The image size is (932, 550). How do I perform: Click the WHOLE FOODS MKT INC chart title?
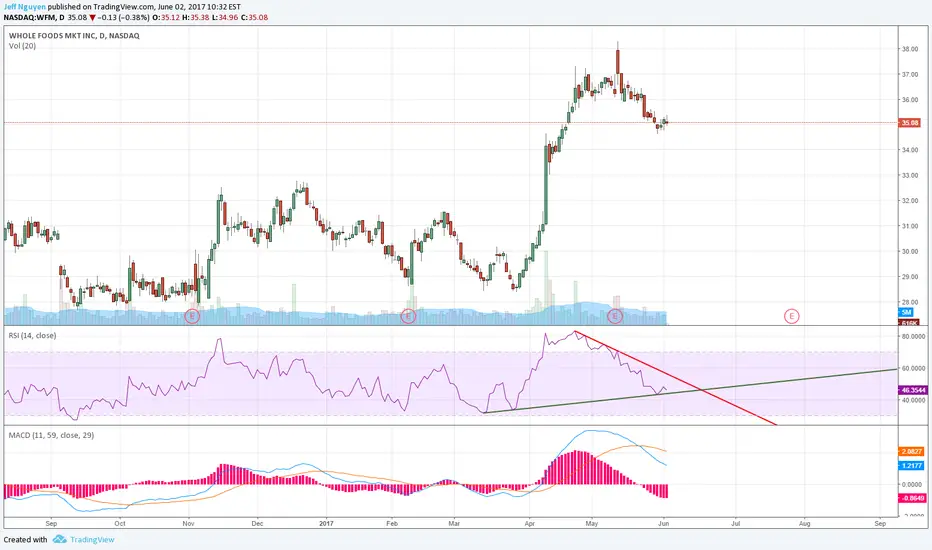click(74, 36)
